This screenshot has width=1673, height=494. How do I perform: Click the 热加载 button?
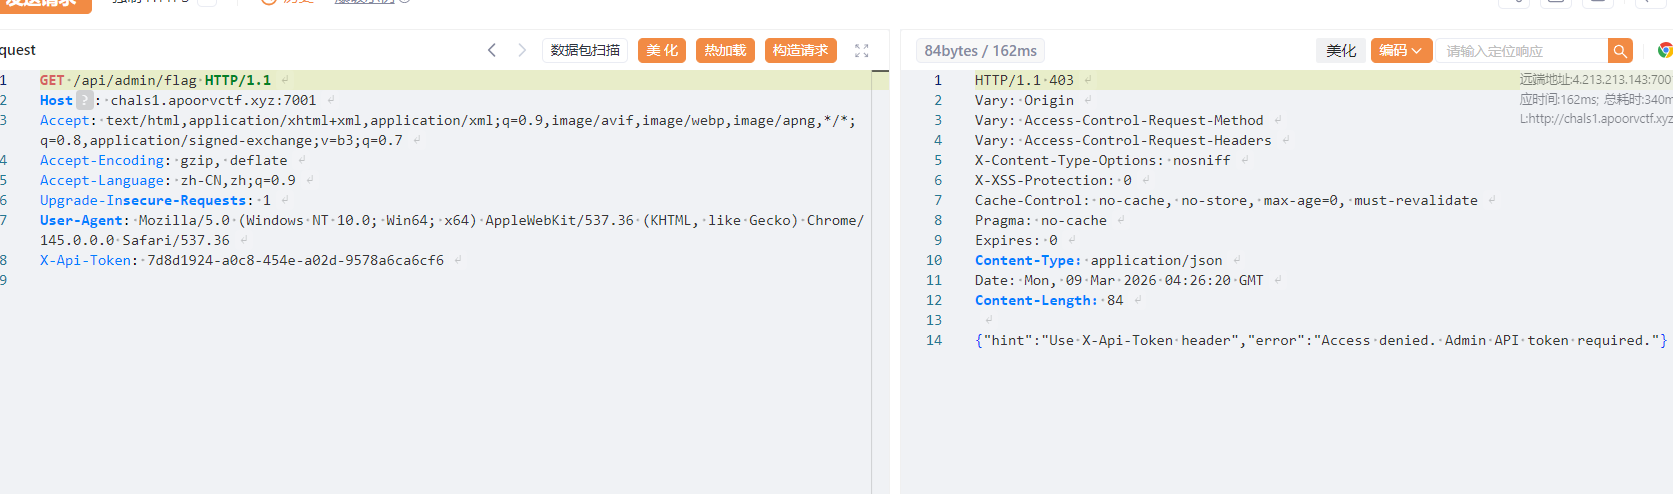pos(725,50)
